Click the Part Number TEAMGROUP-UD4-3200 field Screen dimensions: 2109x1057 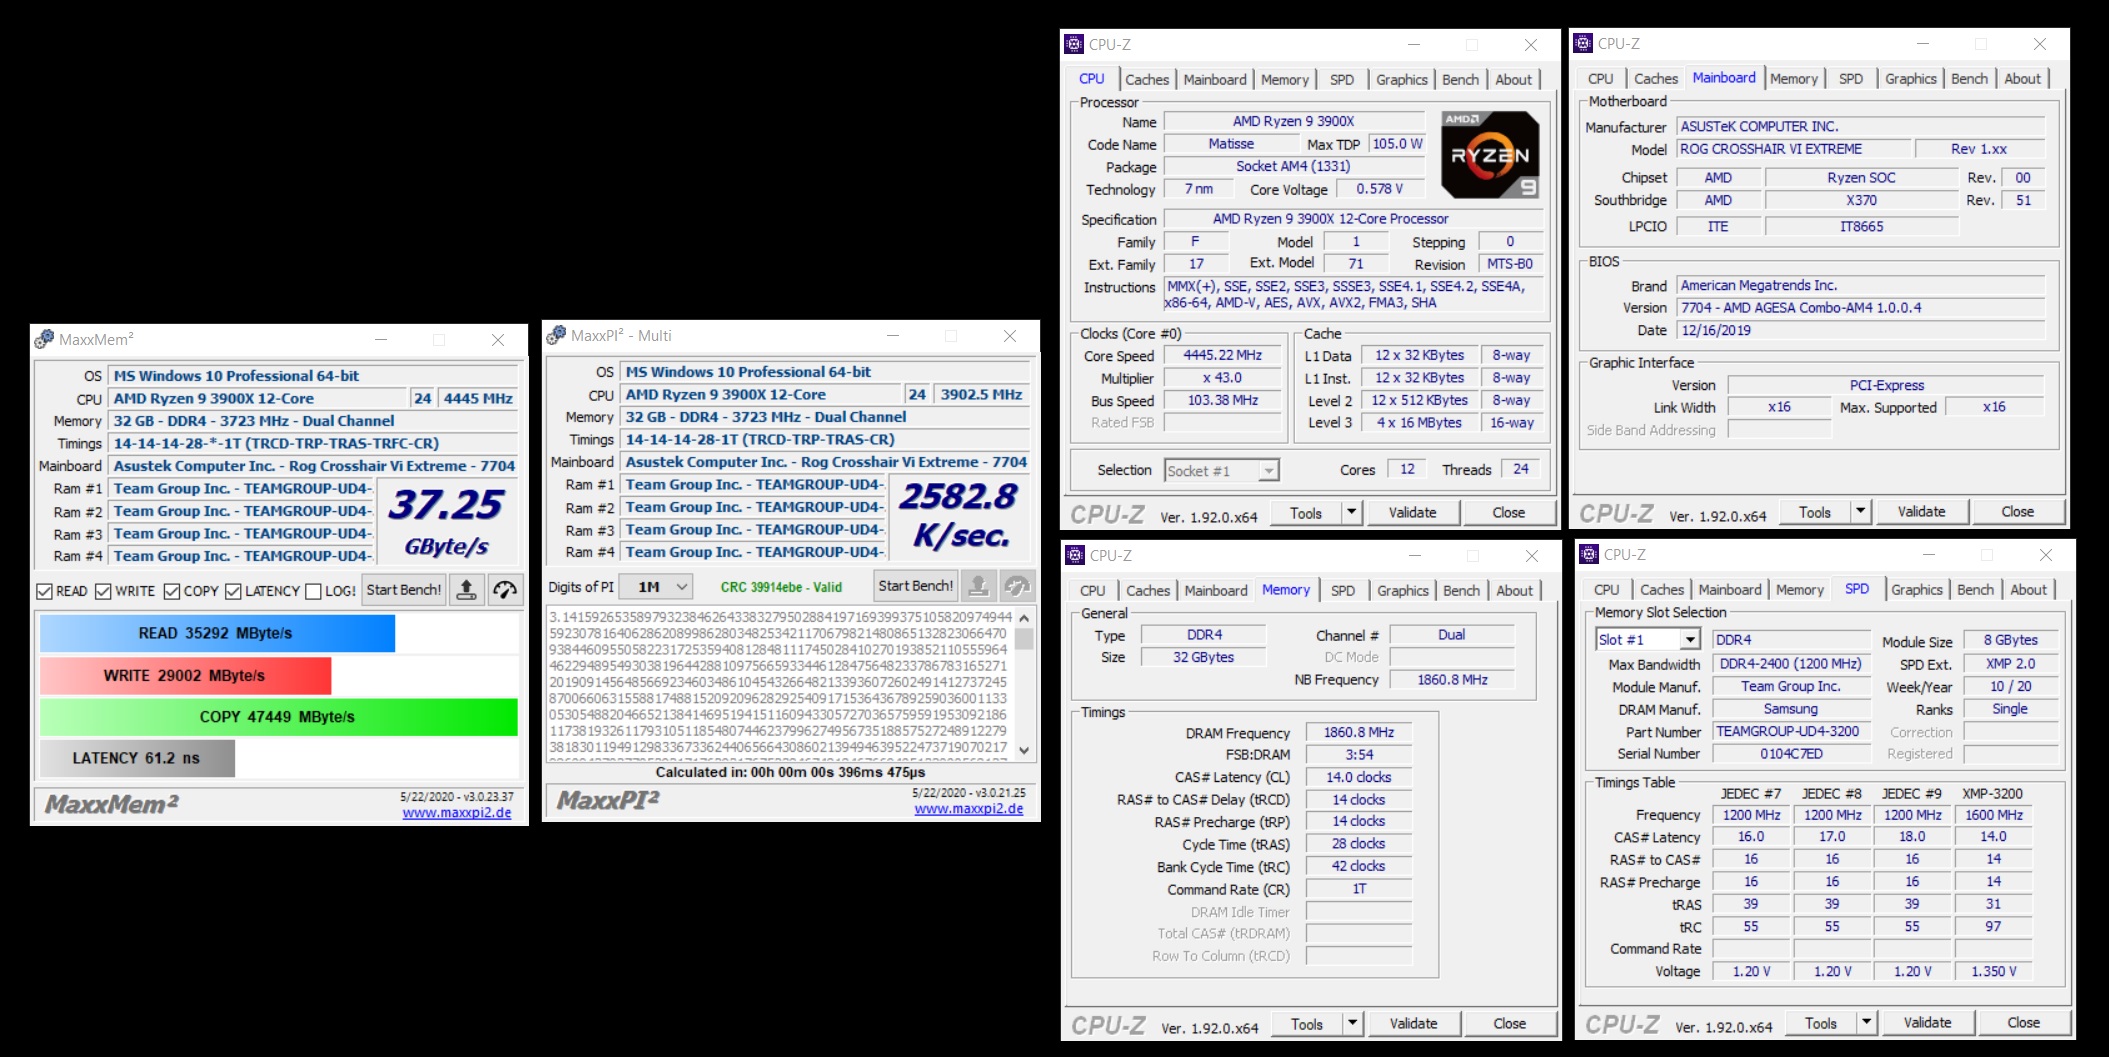1789,731
